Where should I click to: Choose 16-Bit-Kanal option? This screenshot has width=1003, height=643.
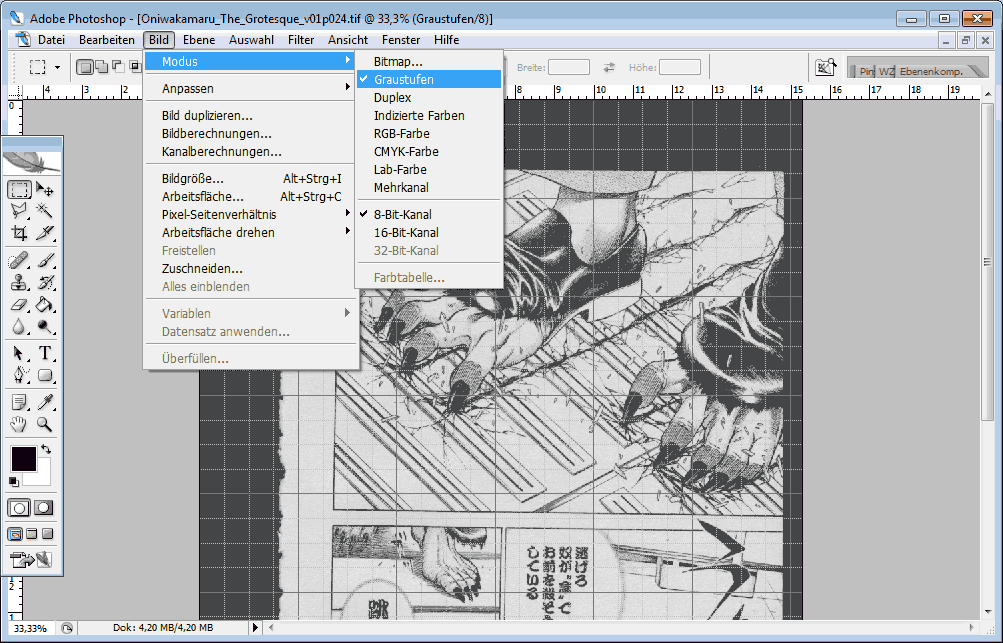point(429,232)
